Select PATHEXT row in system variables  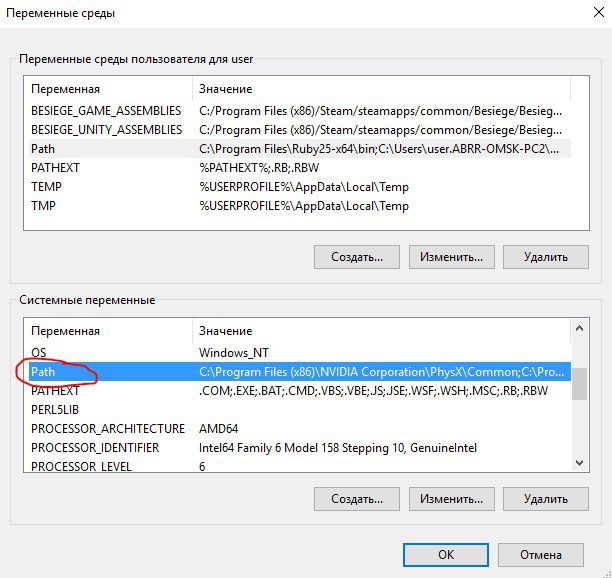[300, 391]
